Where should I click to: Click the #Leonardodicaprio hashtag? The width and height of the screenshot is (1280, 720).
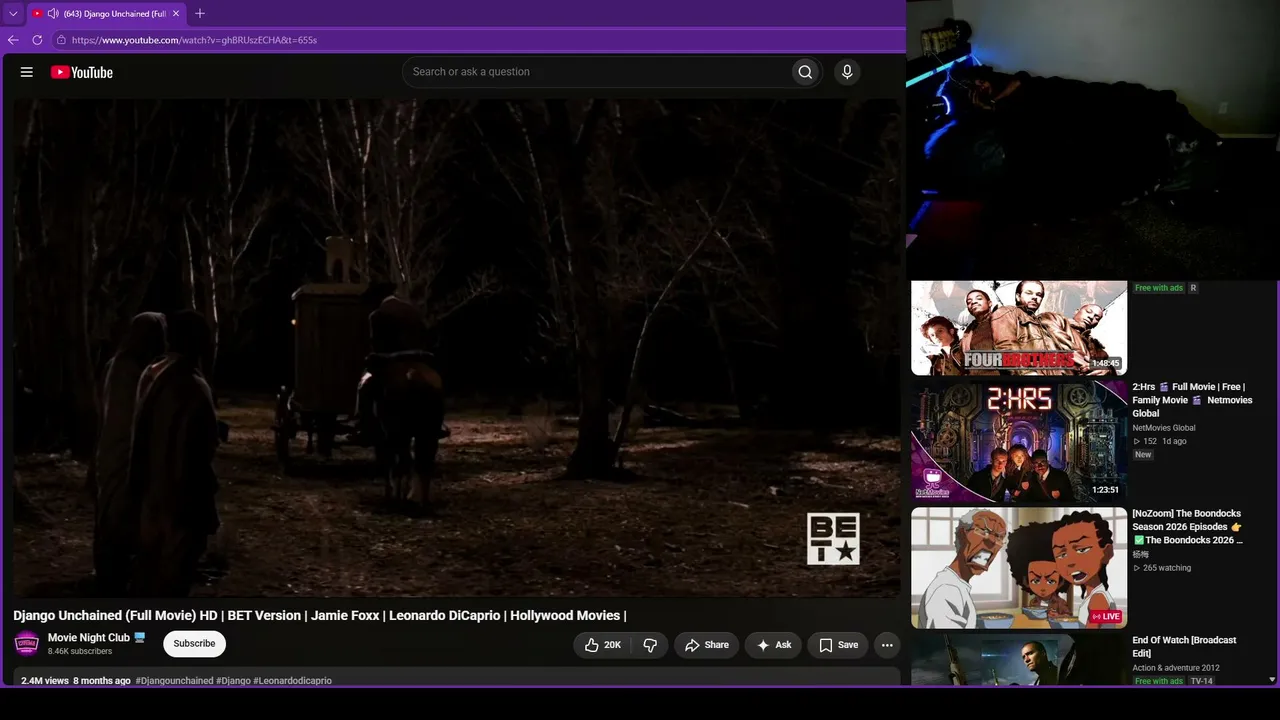pos(292,681)
